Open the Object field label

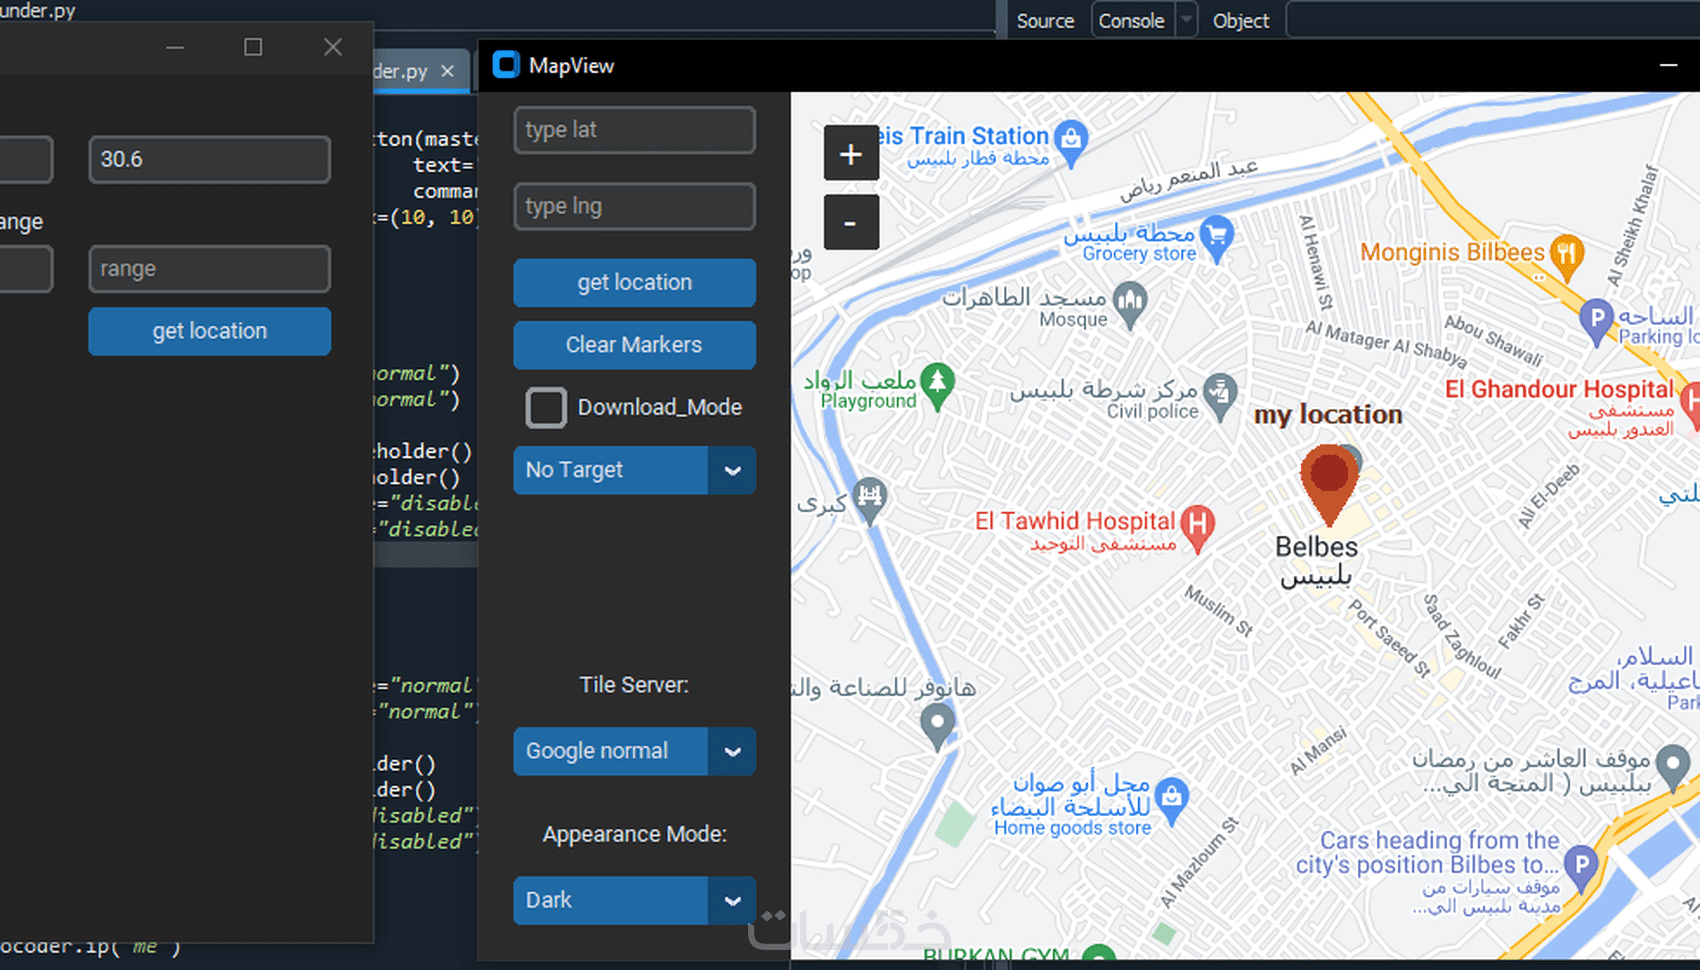(1240, 21)
